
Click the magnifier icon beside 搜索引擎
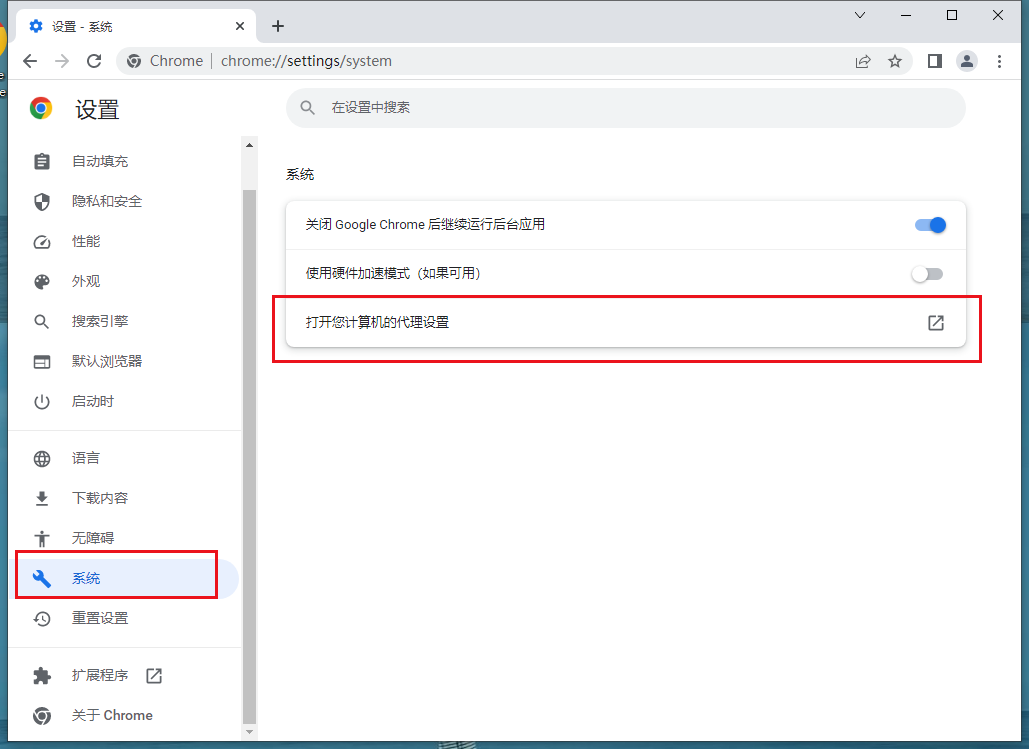(42, 322)
